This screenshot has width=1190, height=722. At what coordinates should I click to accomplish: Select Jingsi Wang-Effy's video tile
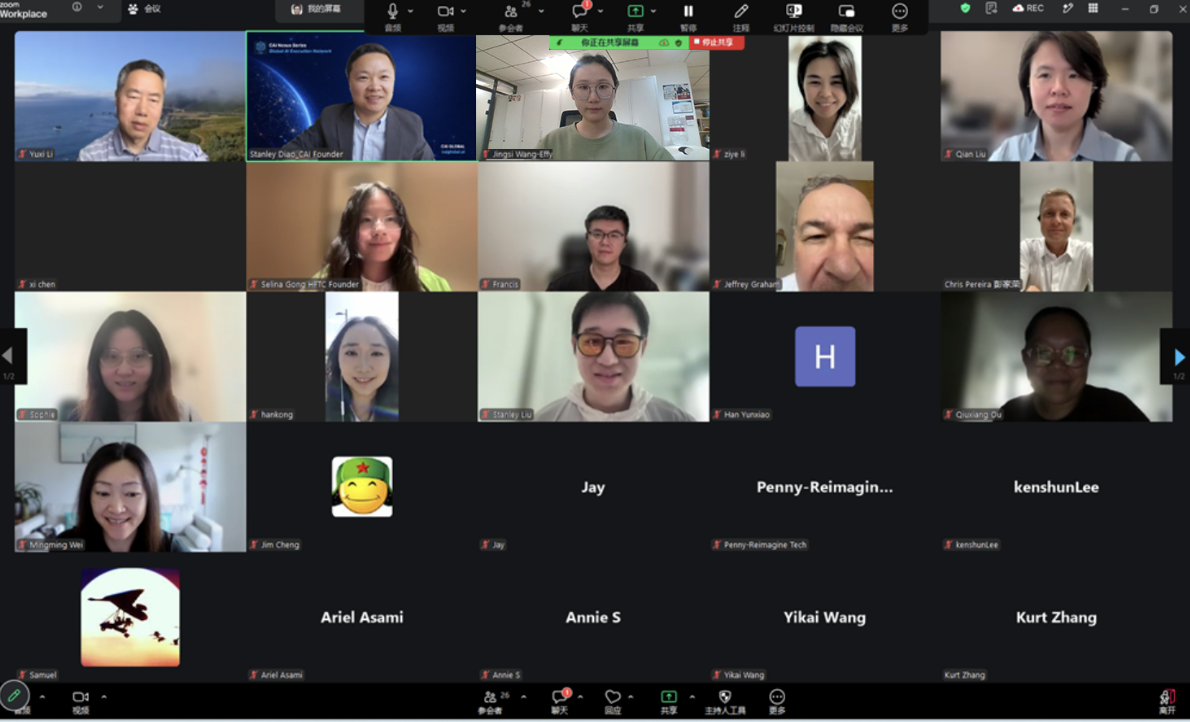(x=593, y=96)
